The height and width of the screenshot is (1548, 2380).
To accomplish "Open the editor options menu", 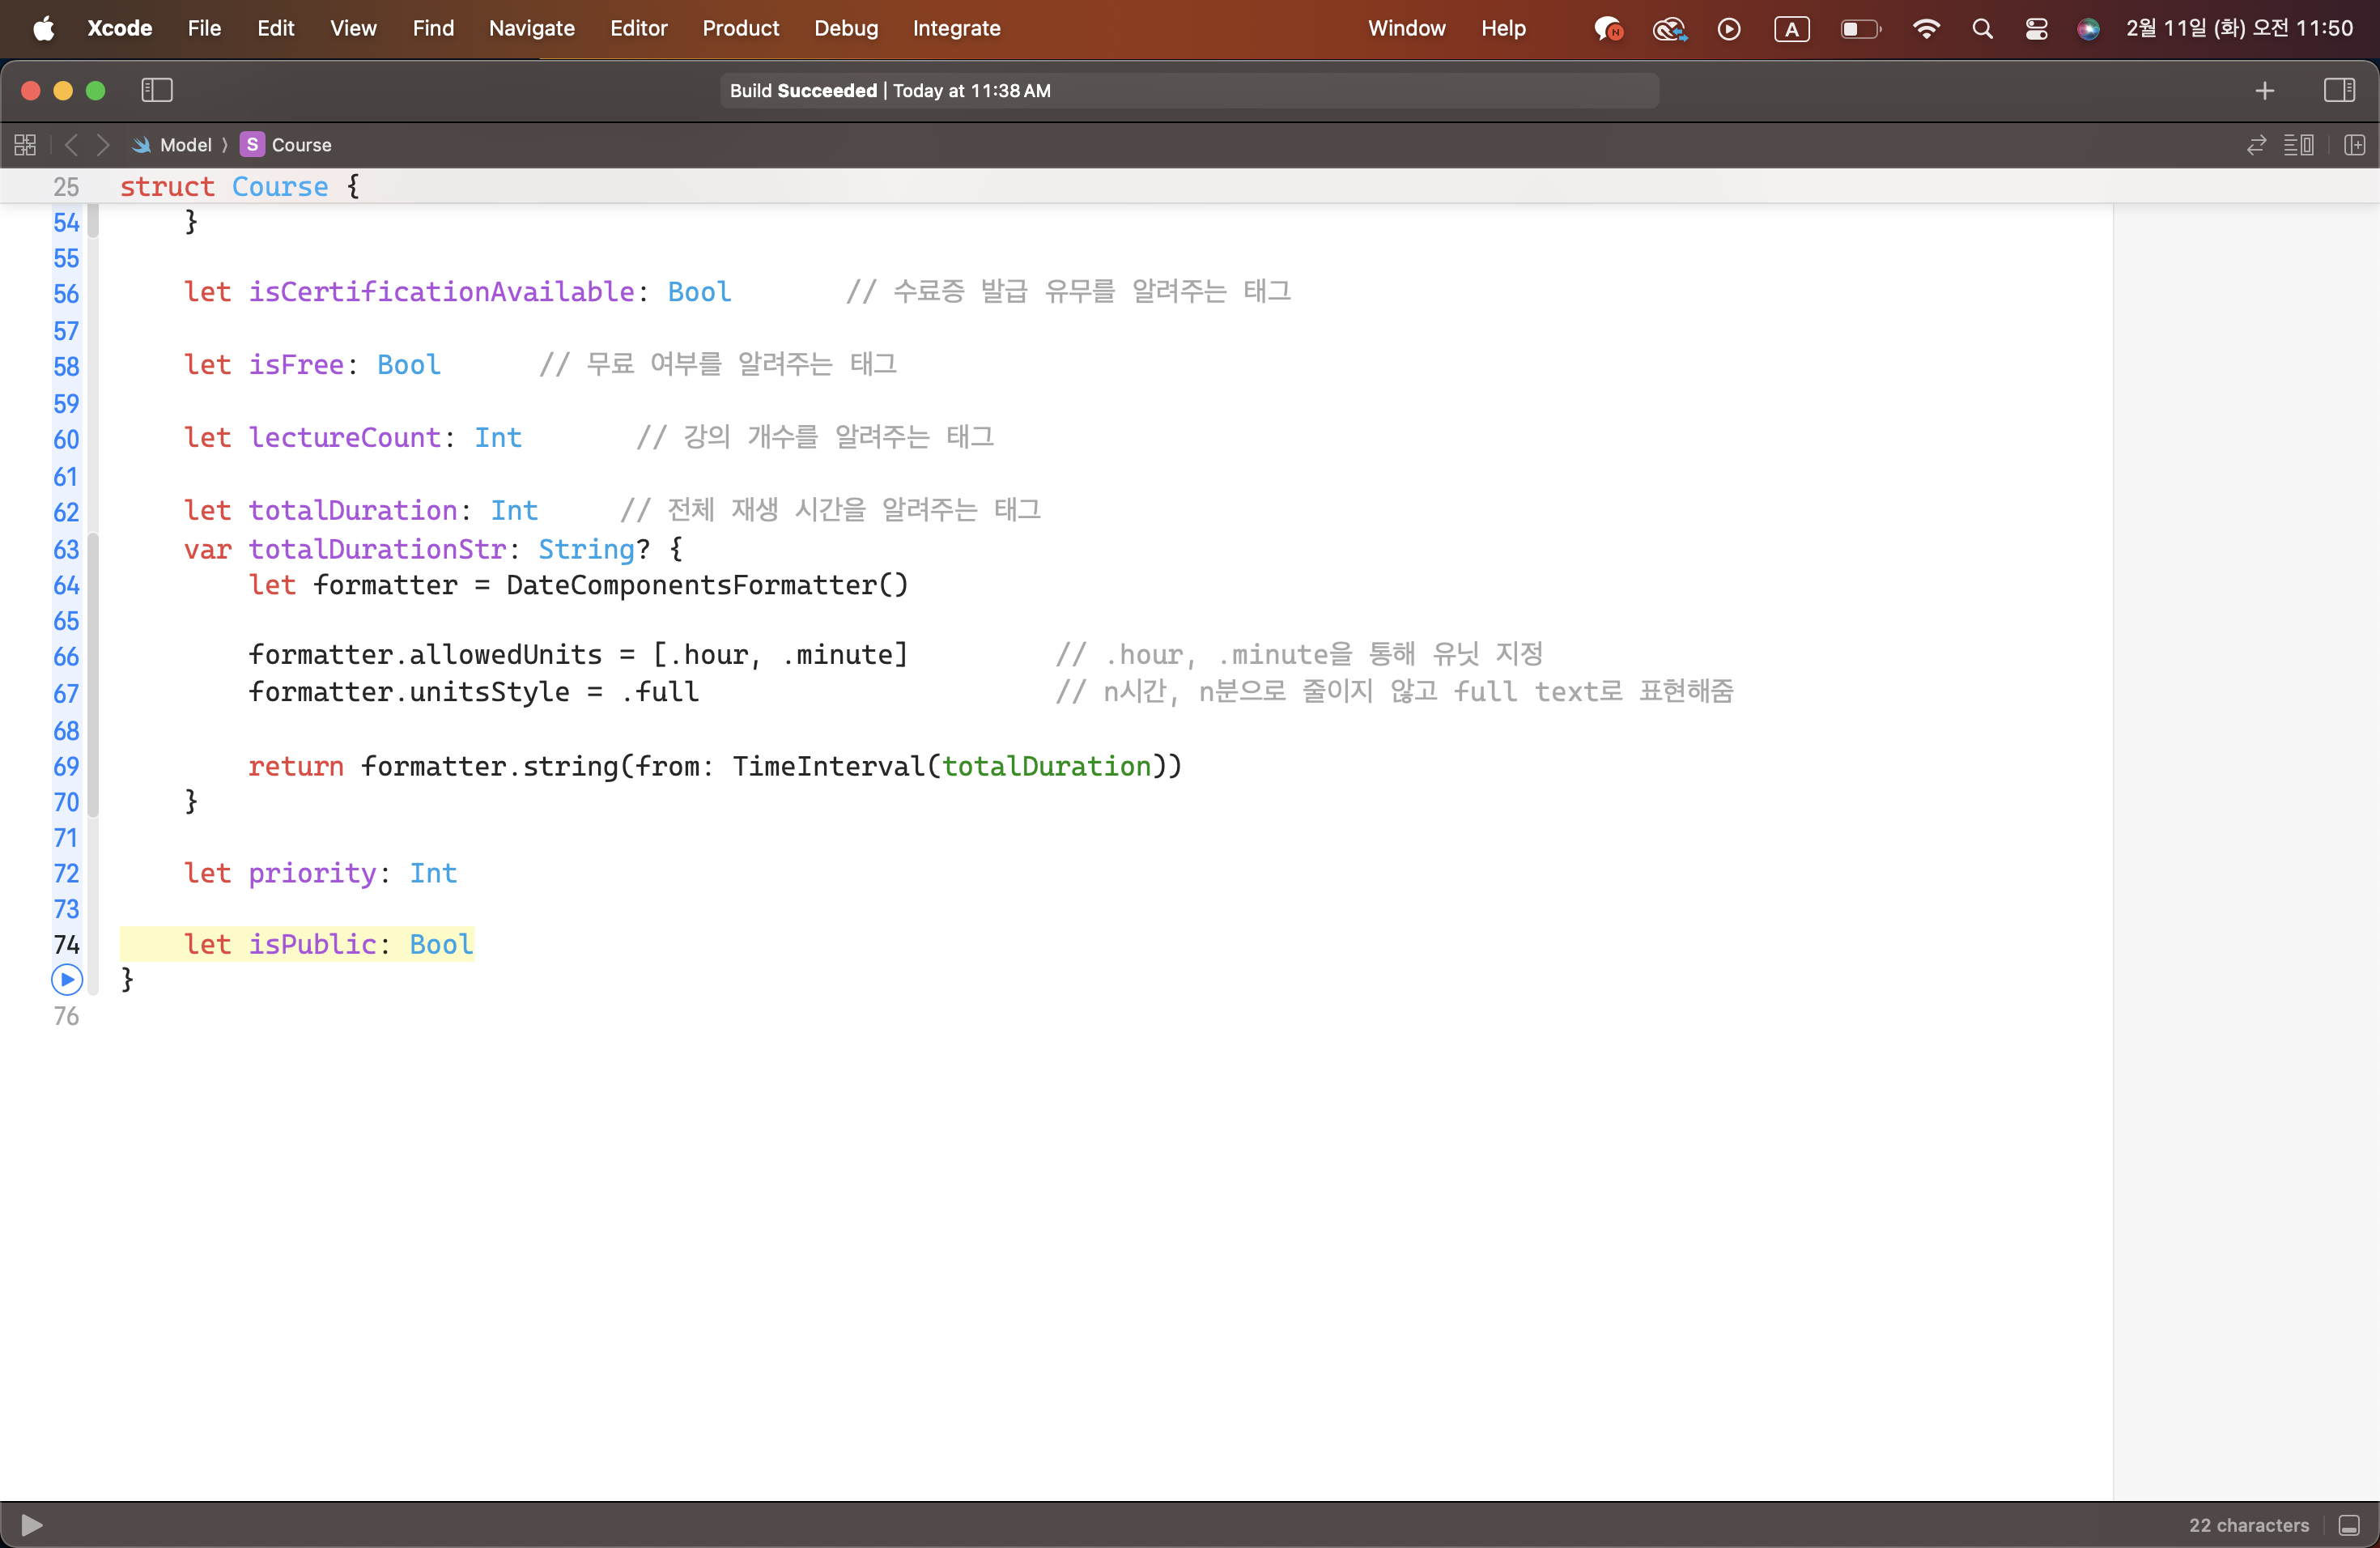I will (x=2298, y=145).
